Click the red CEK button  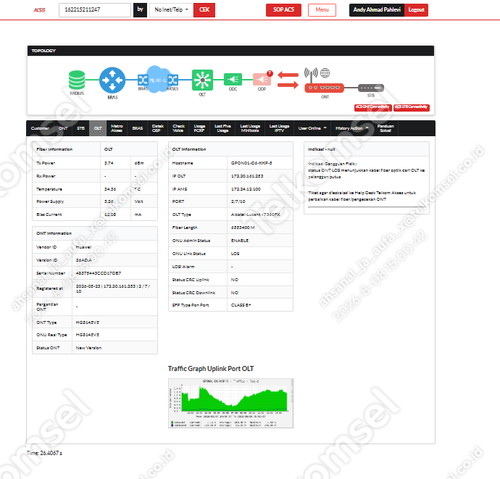pyautogui.click(x=204, y=10)
